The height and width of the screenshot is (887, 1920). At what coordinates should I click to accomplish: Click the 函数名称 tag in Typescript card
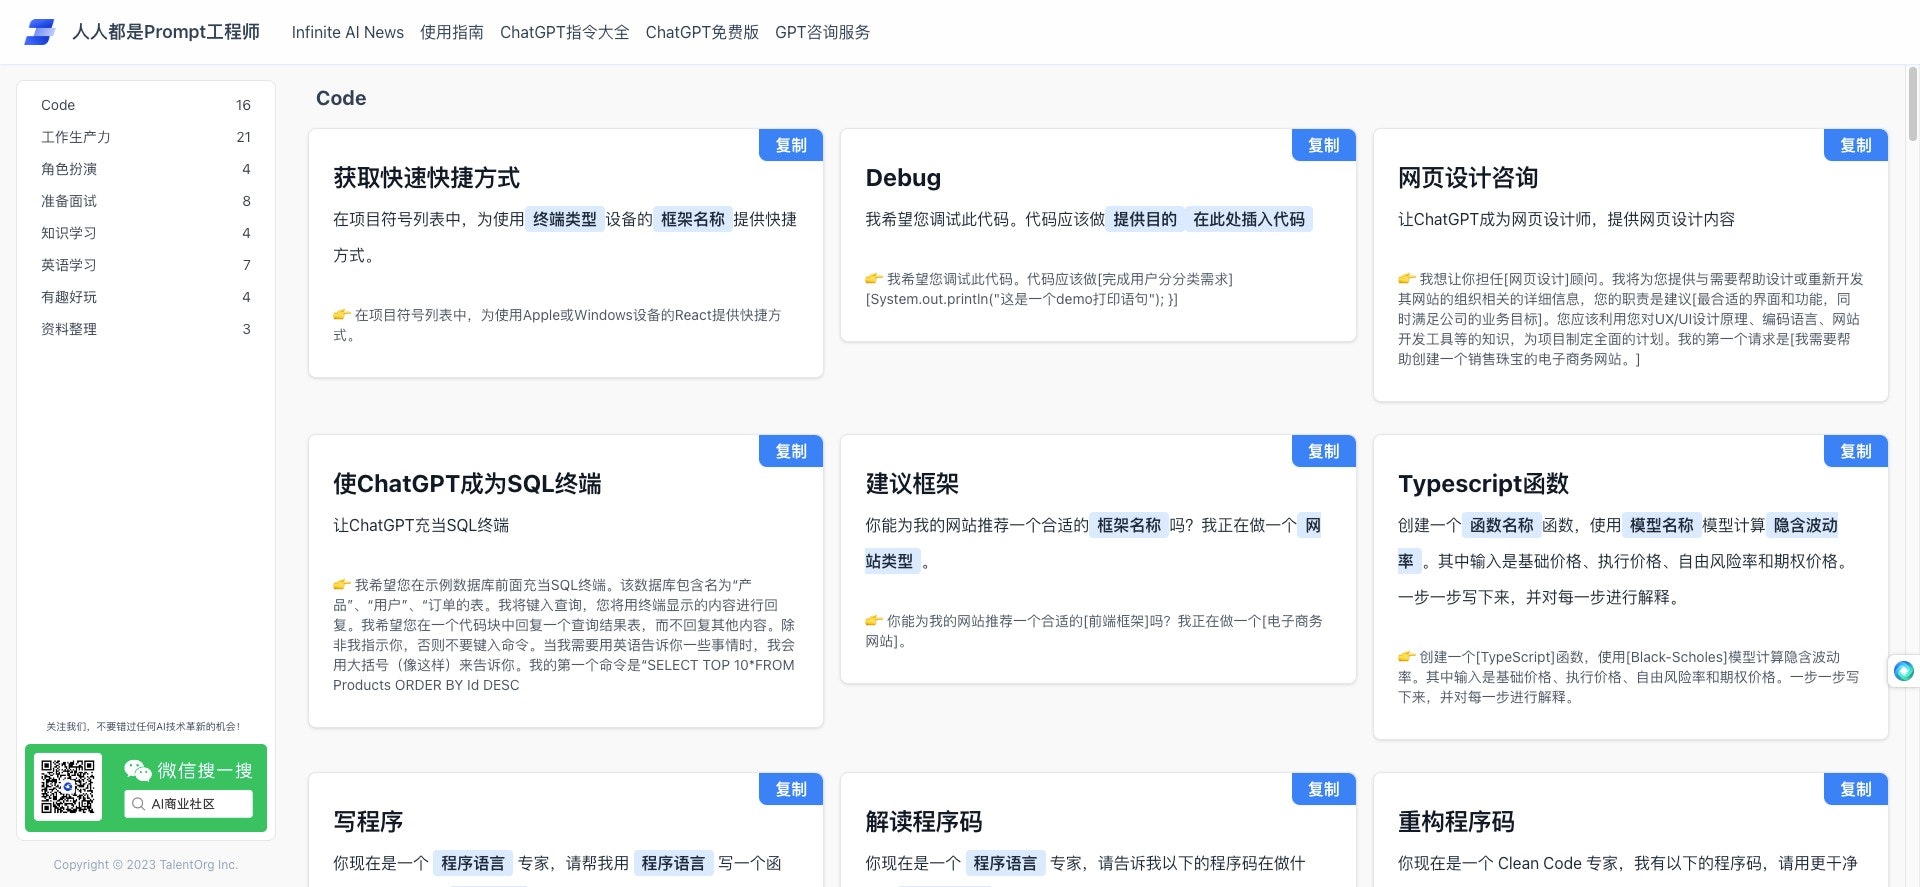click(1502, 525)
